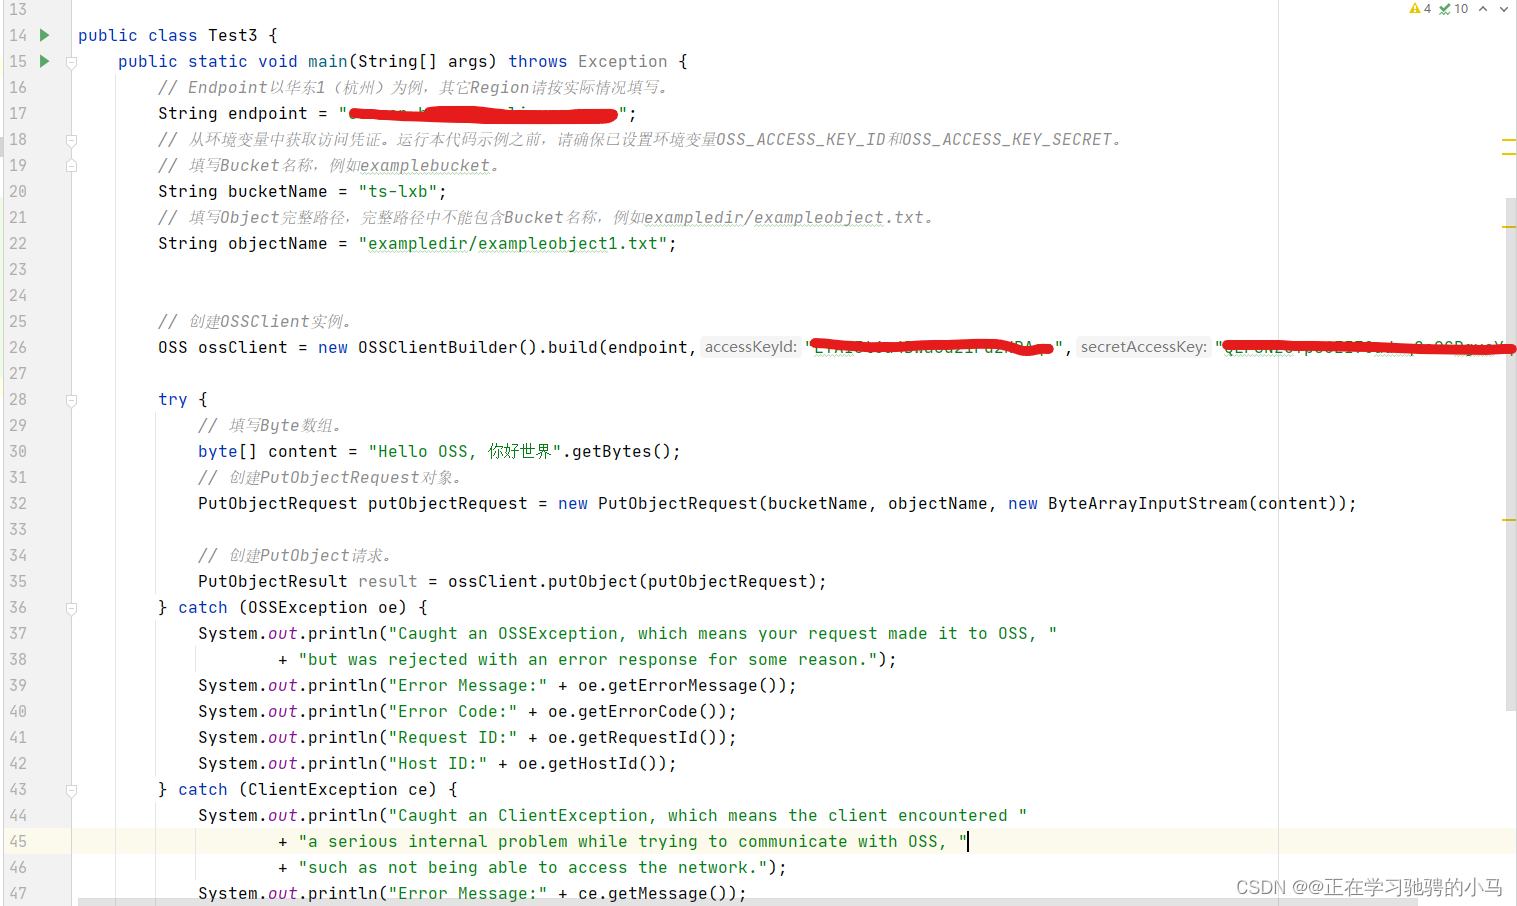
Task: Click the "exampledir/exampleobject1.txt" string
Action: (x=513, y=243)
